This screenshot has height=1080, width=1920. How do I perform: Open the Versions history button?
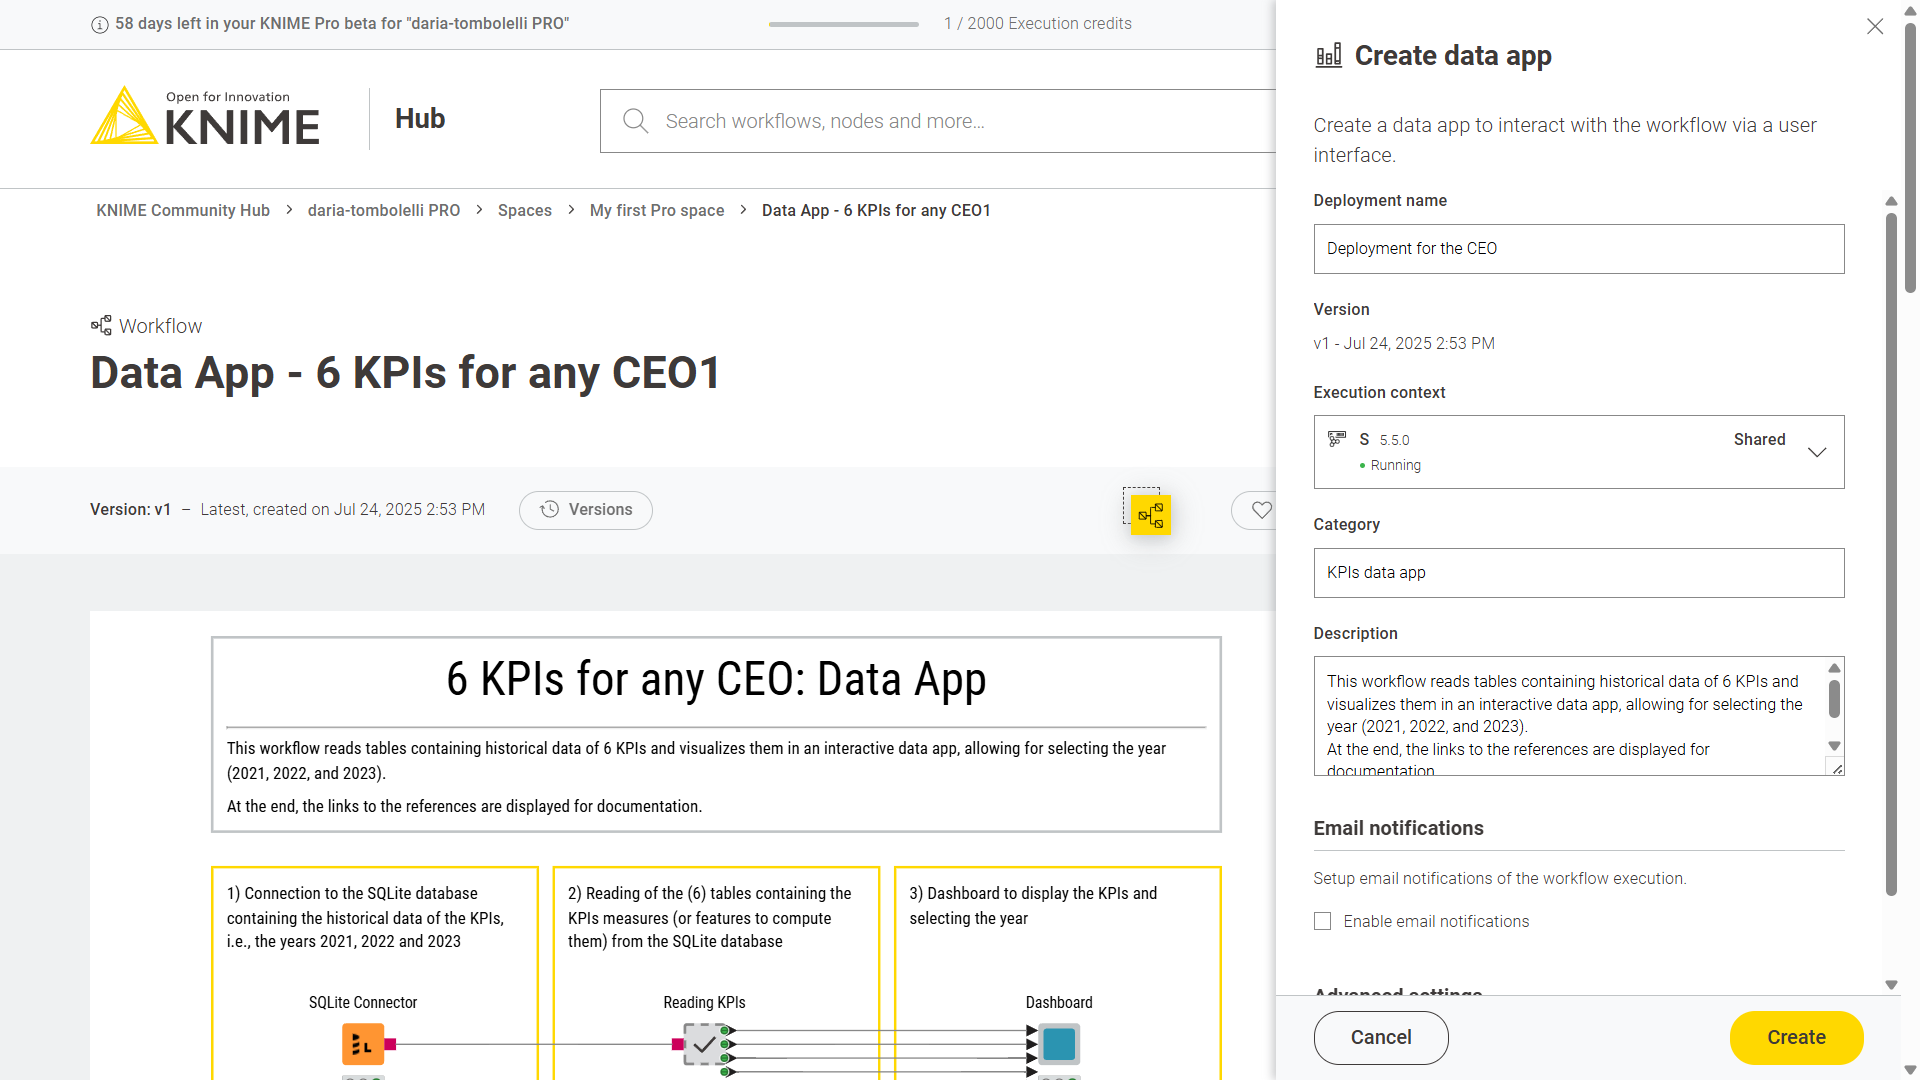[586, 510]
